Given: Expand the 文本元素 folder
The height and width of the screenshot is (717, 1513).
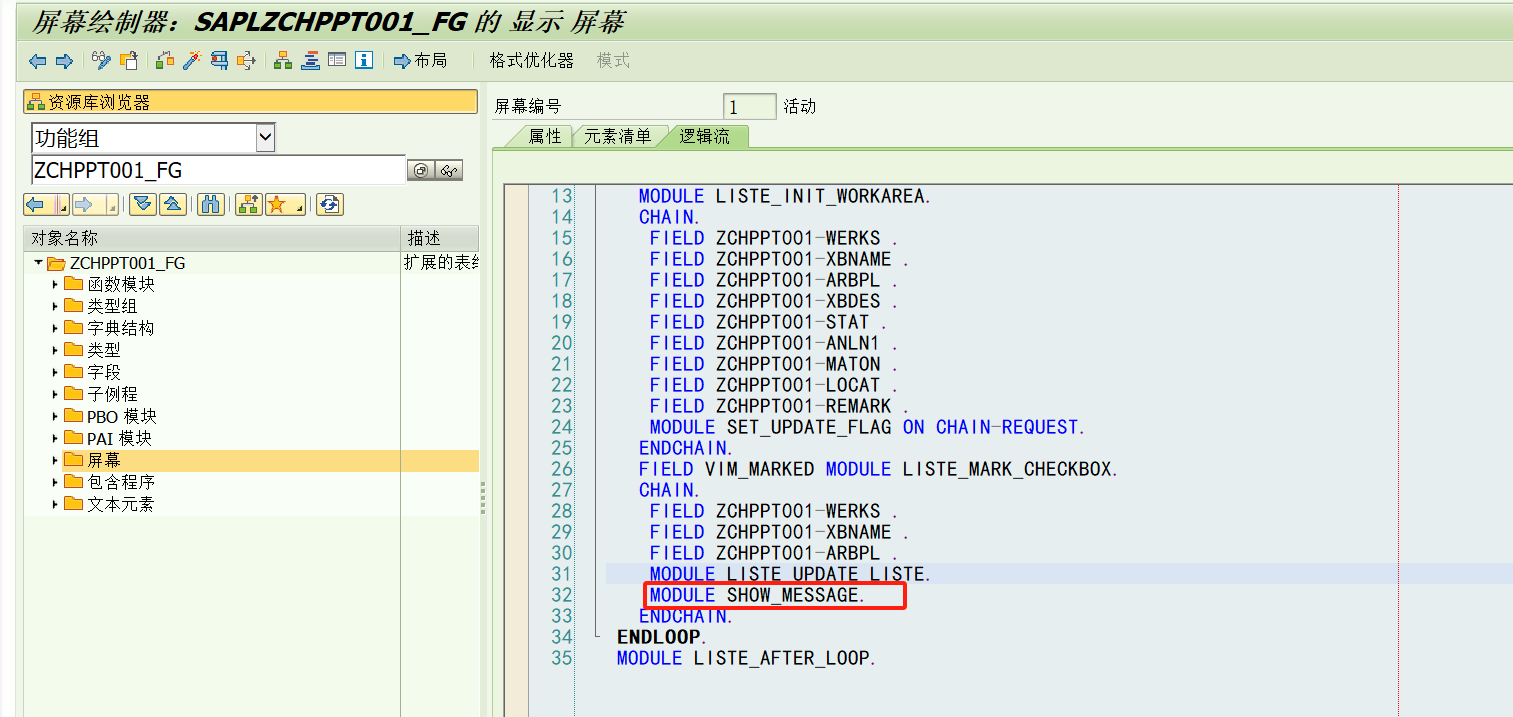Looking at the screenshot, I should [55, 505].
